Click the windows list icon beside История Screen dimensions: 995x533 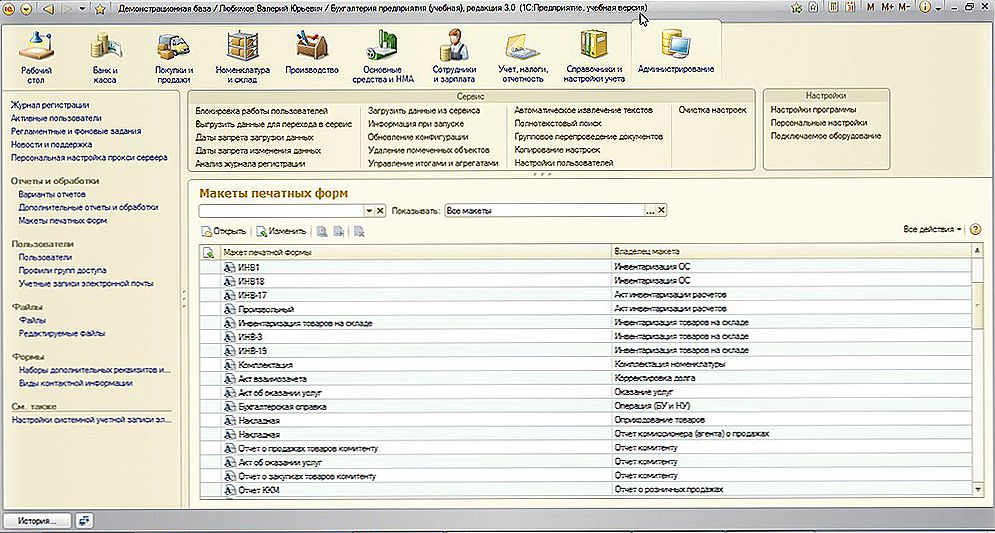point(84,520)
